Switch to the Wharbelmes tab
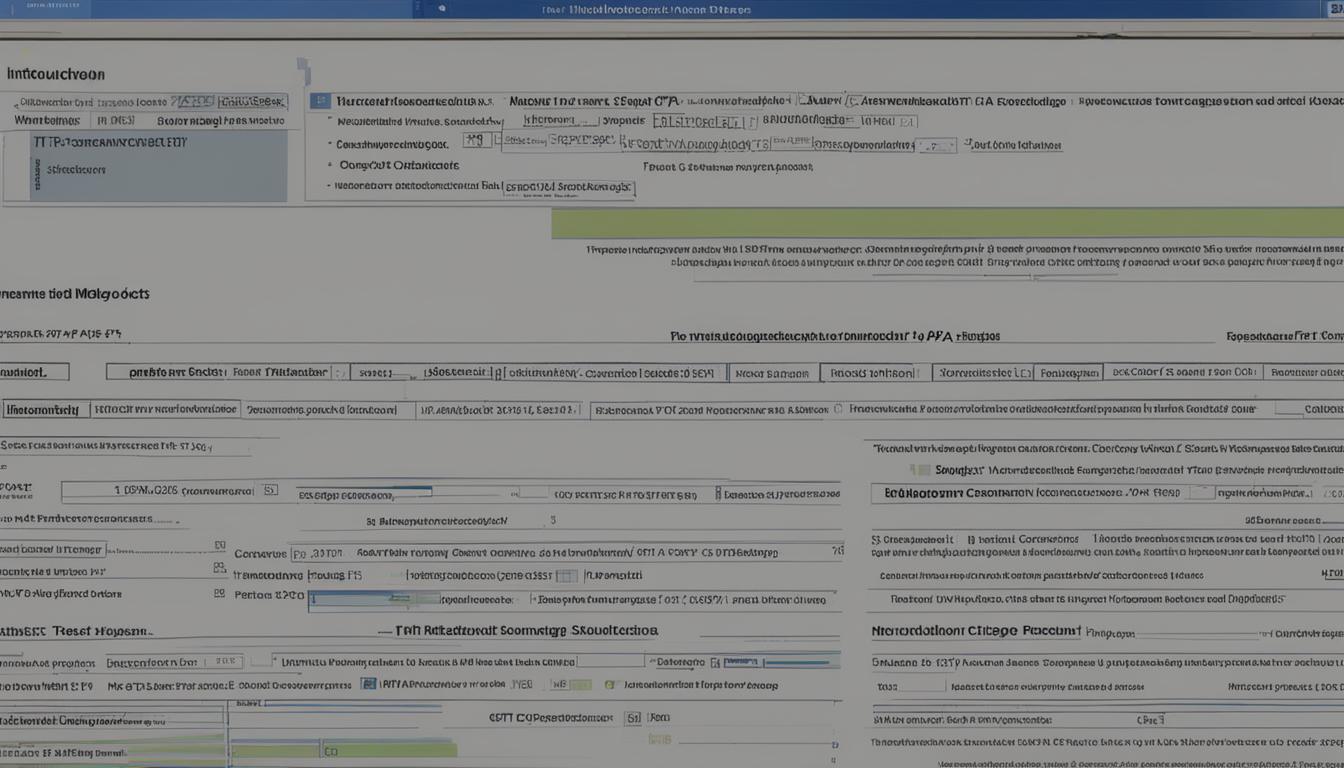 [47, 121]
